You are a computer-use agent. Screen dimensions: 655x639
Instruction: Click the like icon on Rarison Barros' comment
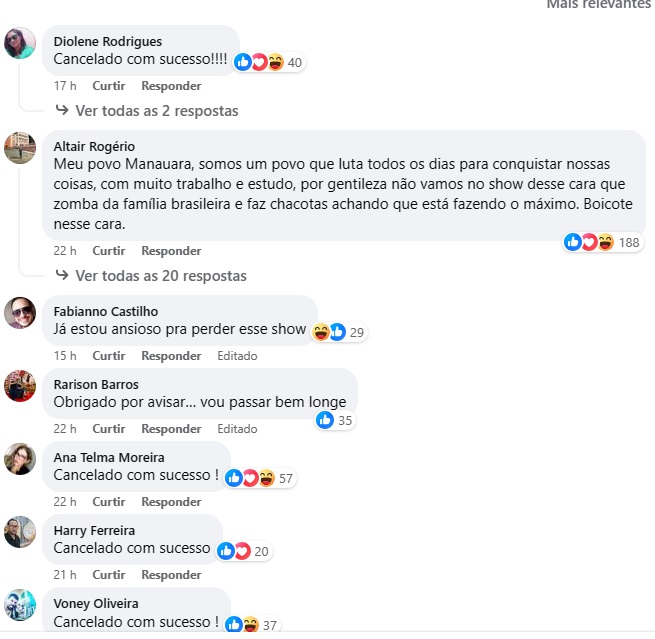click(x=325, y=420)
